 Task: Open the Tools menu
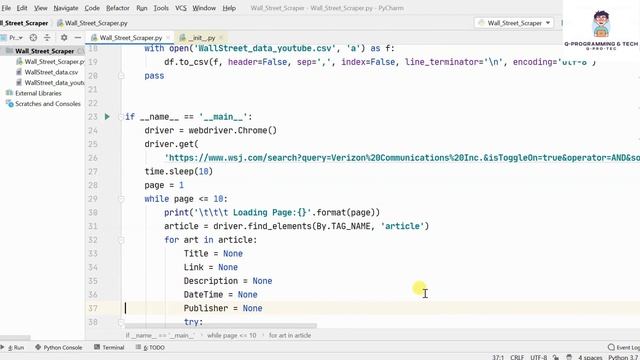161,8
